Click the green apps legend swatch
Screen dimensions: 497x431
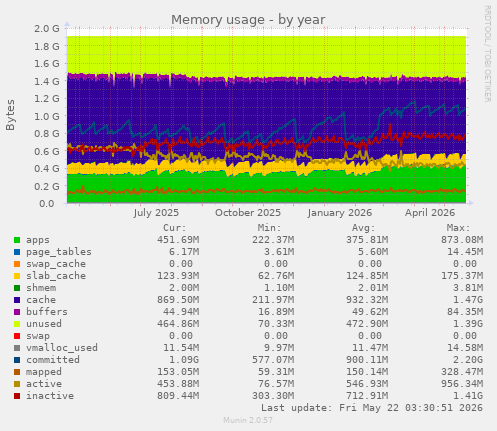click(x=17, y=240)
